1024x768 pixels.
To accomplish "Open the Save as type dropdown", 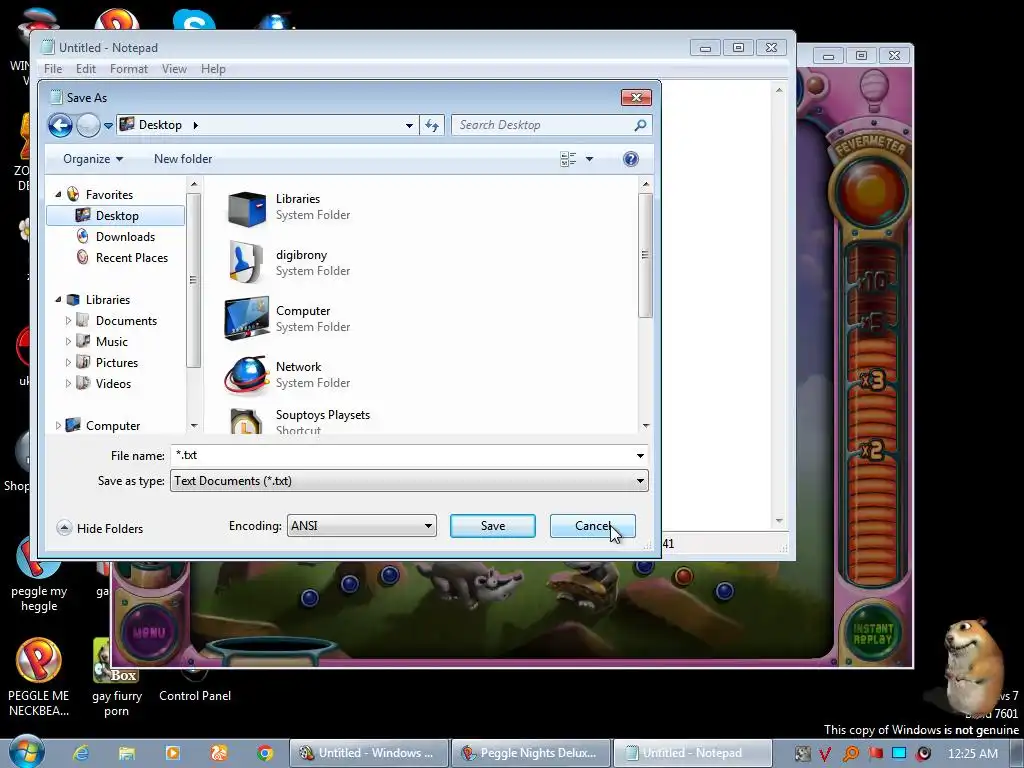I will pyautogui.click(x=409, y=481).
